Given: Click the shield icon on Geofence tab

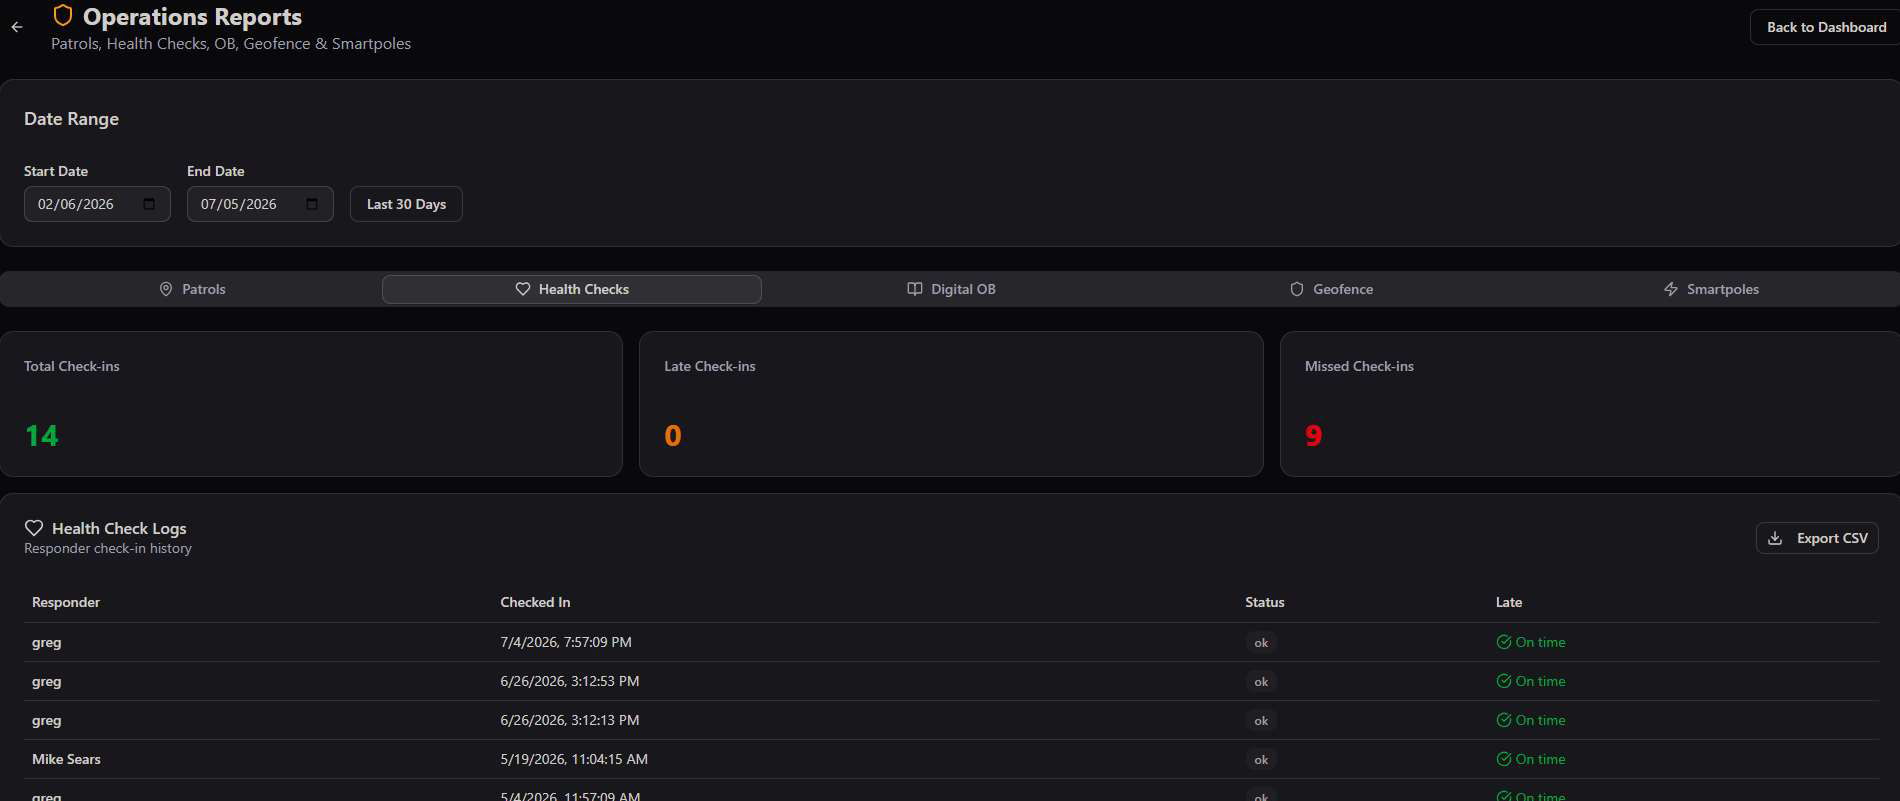Looking at the screenshot, I should point(1297,289).
